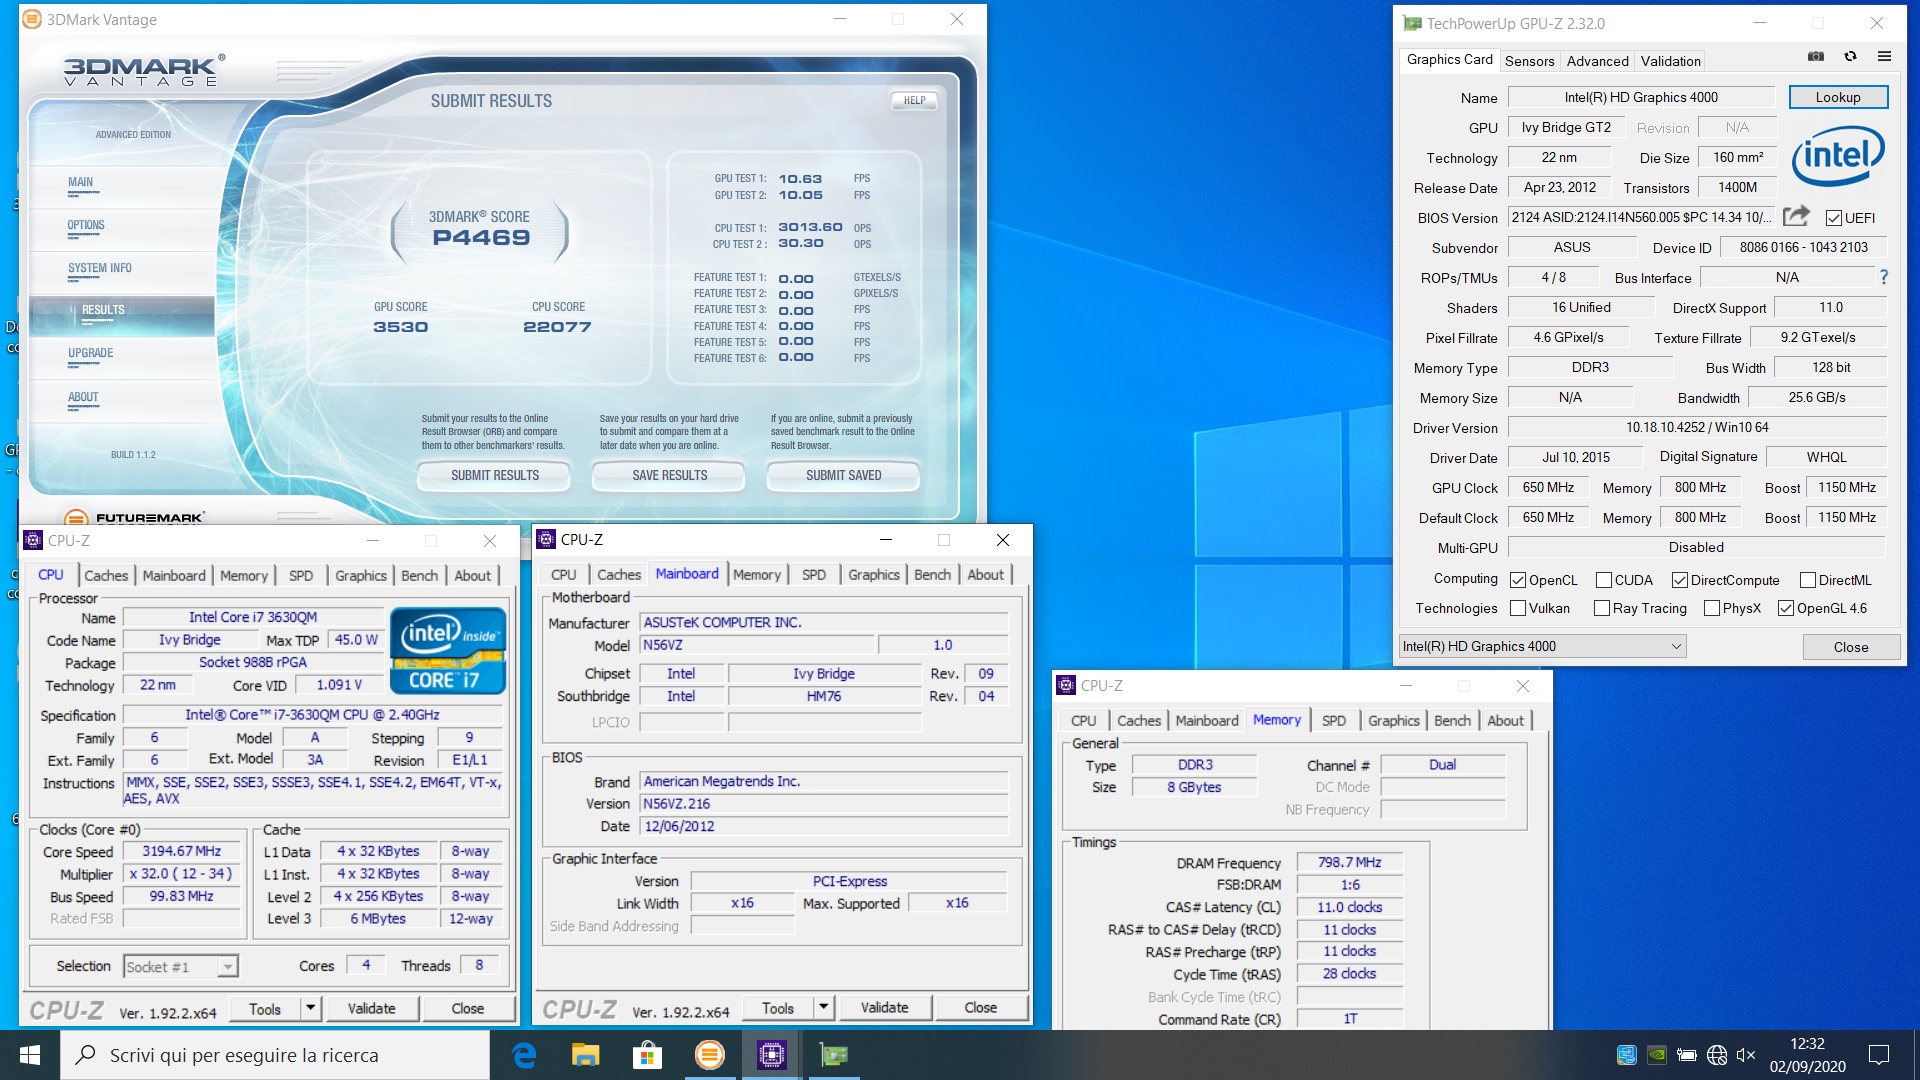Open the notification center icon
Screen dimensions: 1920x1080
(1879, 1055)
